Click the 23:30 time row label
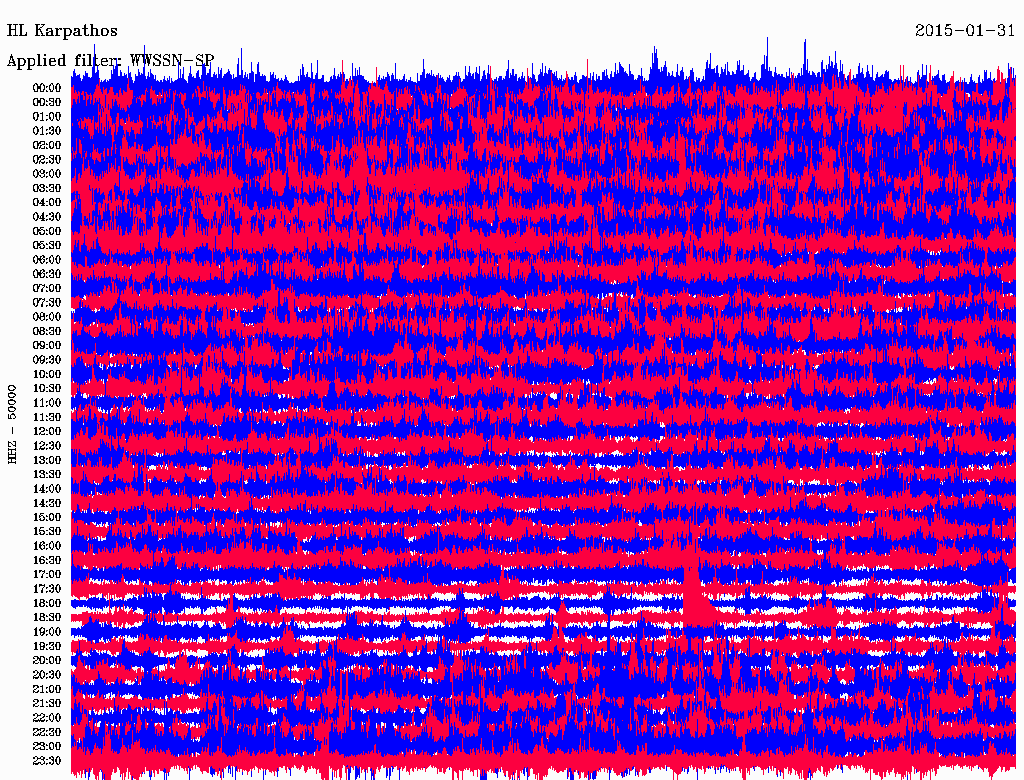 coord(47,761)
